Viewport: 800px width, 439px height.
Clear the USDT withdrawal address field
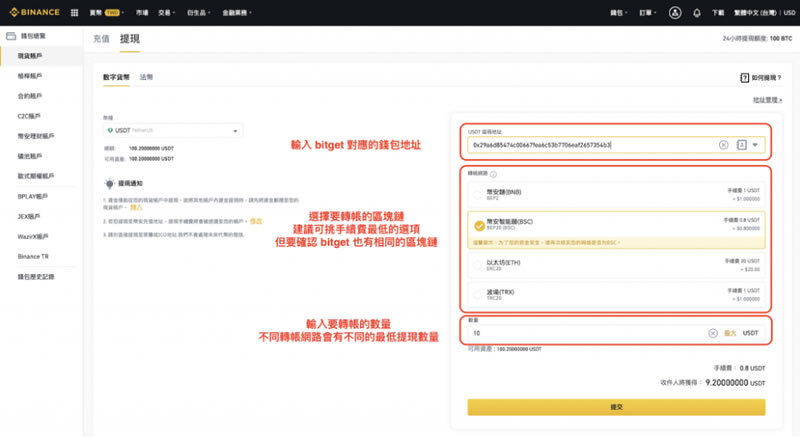click(723, 145)
